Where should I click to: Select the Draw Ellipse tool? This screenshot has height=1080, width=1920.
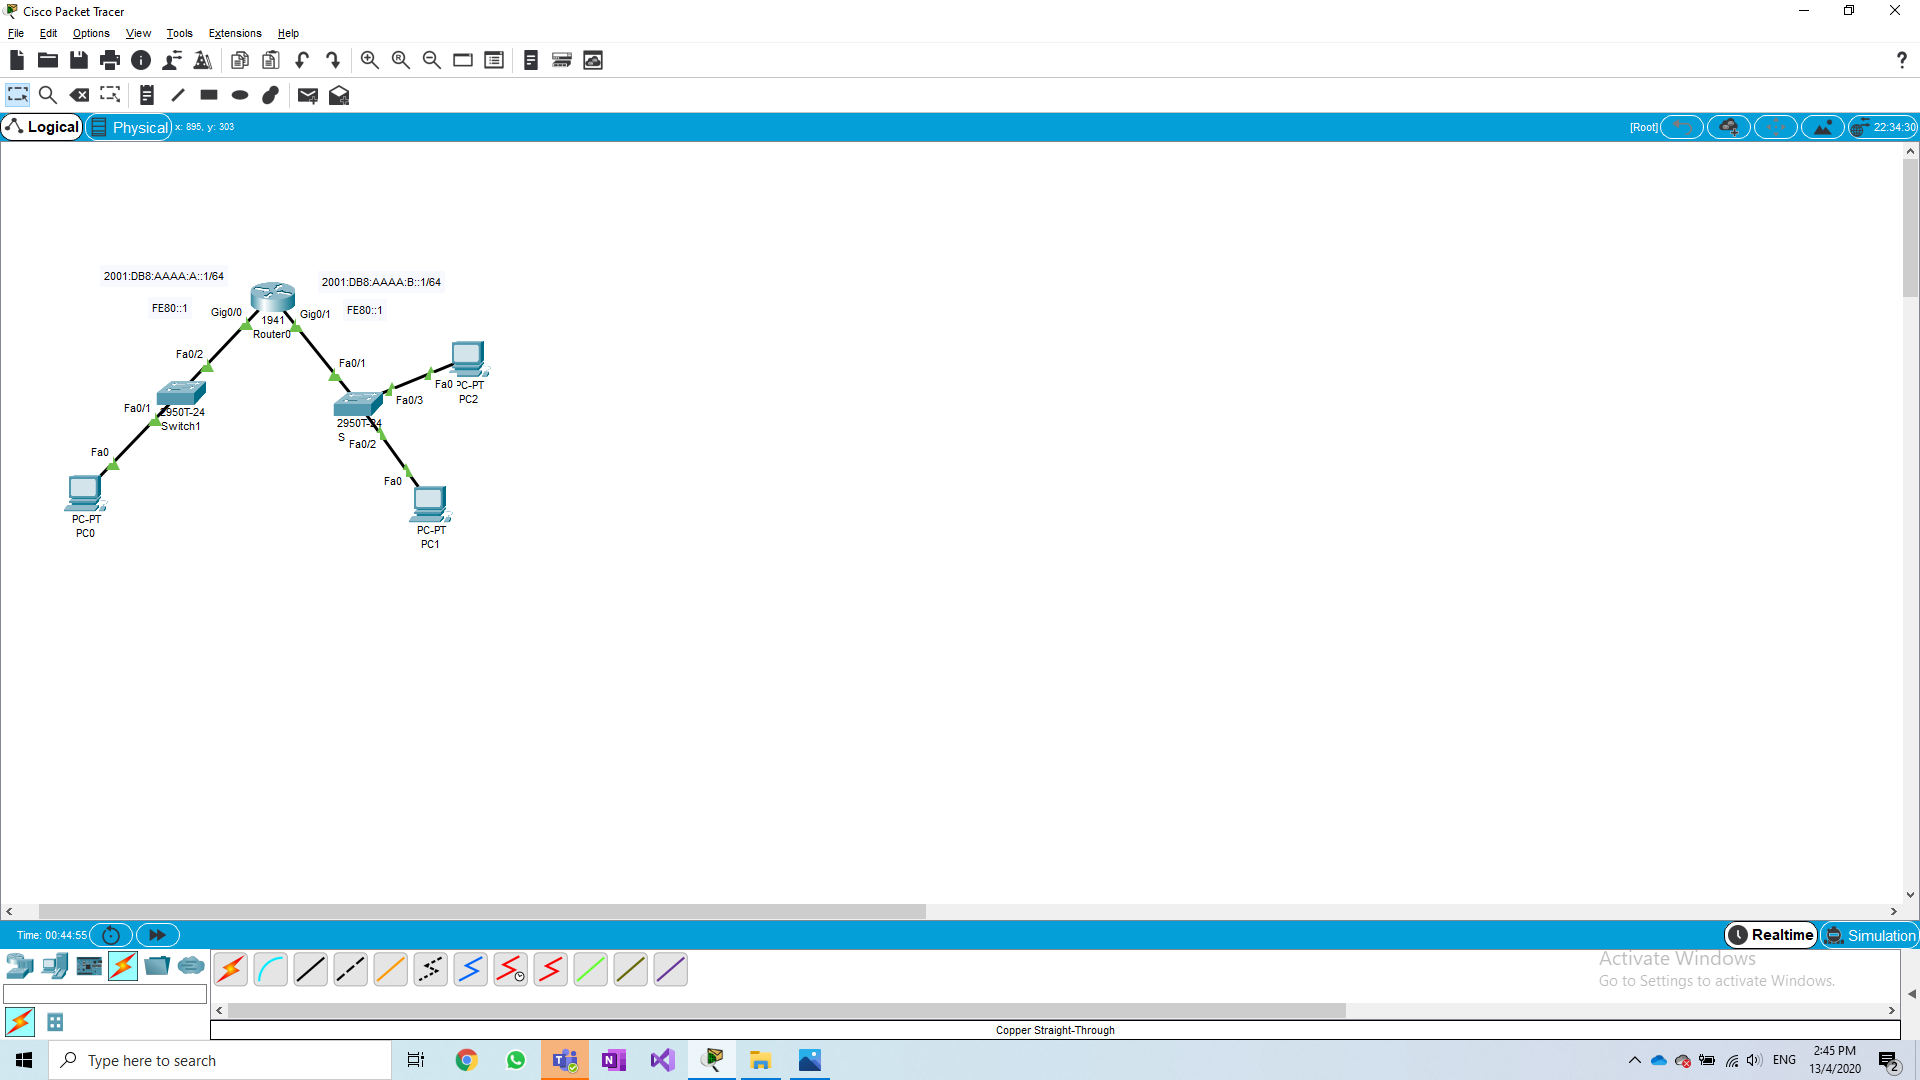pyautogui.click(x=240, y=95)
